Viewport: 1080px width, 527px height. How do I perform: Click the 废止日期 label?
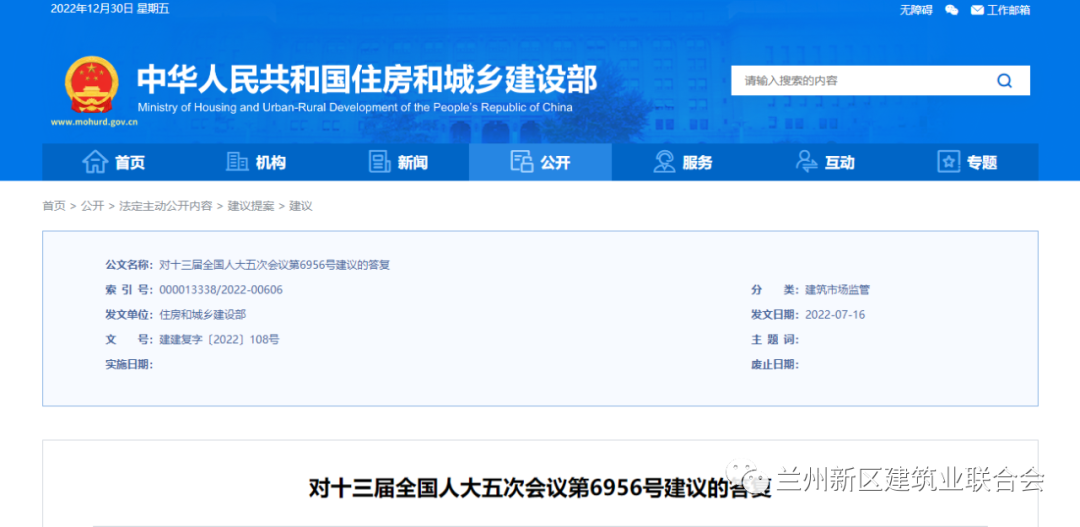point(775,364)
